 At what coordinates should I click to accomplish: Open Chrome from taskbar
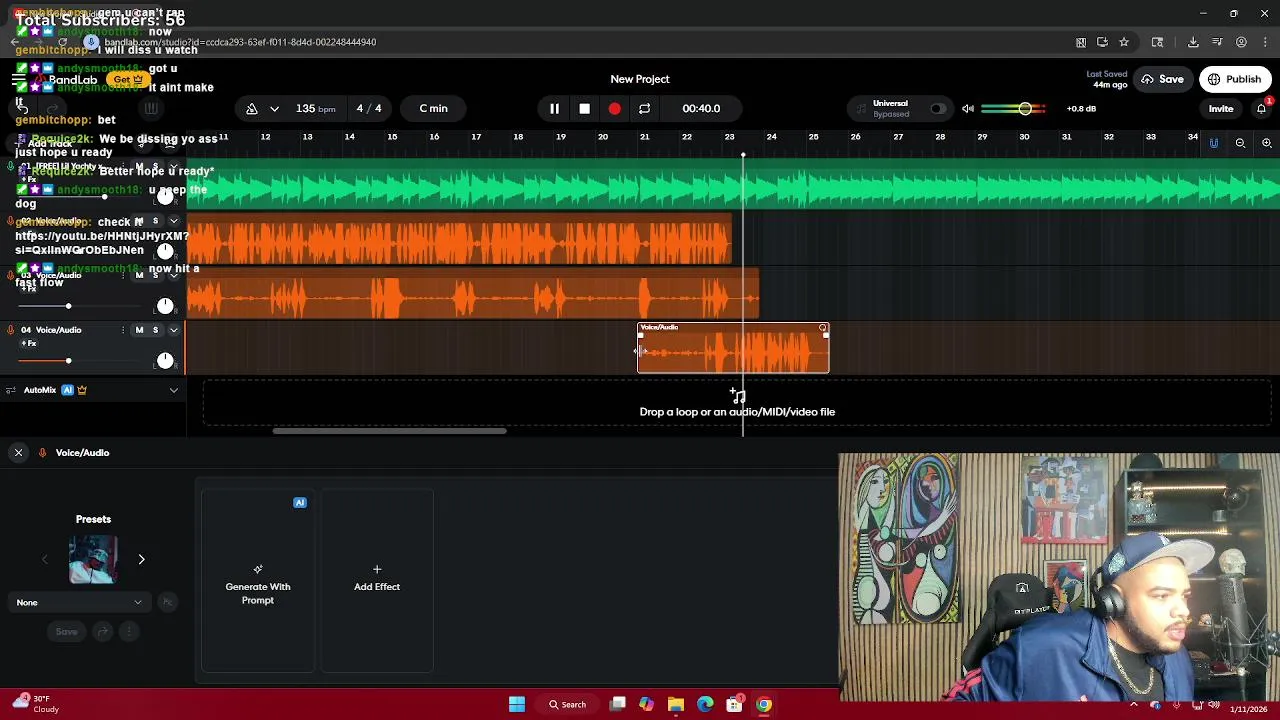point(764,705)
